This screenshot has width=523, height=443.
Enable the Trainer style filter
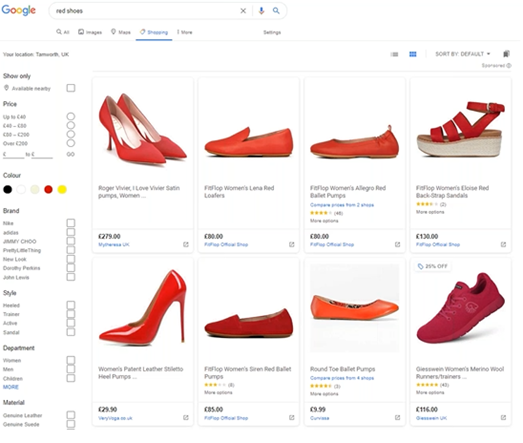(71, 314)
